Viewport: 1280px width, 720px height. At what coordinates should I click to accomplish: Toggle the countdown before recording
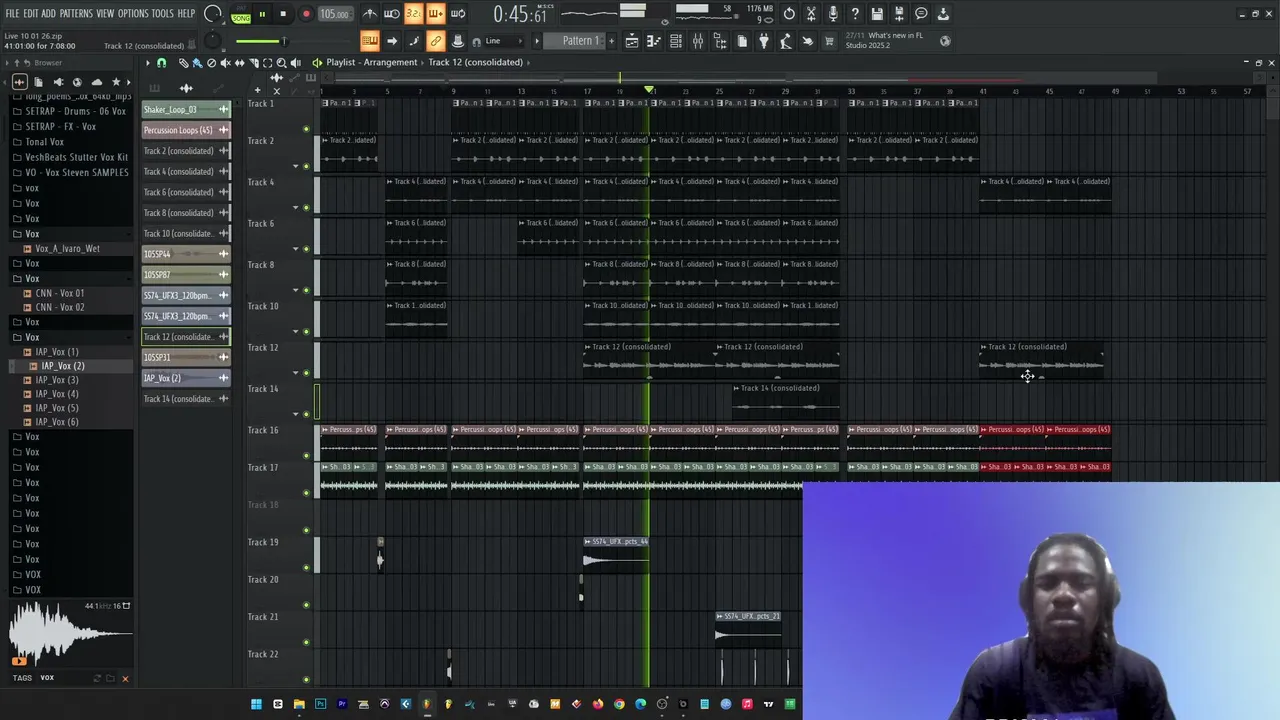click(413, 14)
